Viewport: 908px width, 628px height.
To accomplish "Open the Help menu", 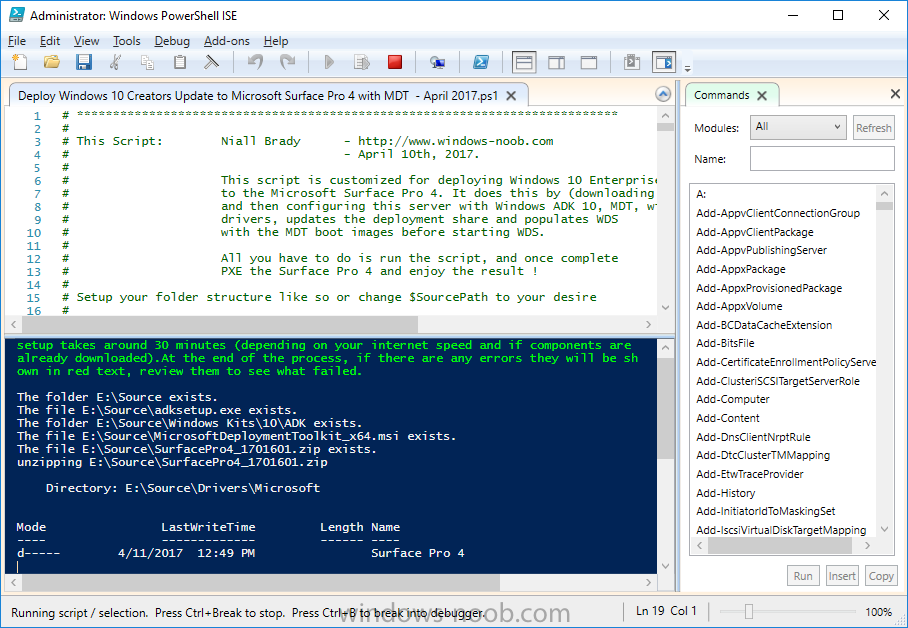I will coord(276,41).
